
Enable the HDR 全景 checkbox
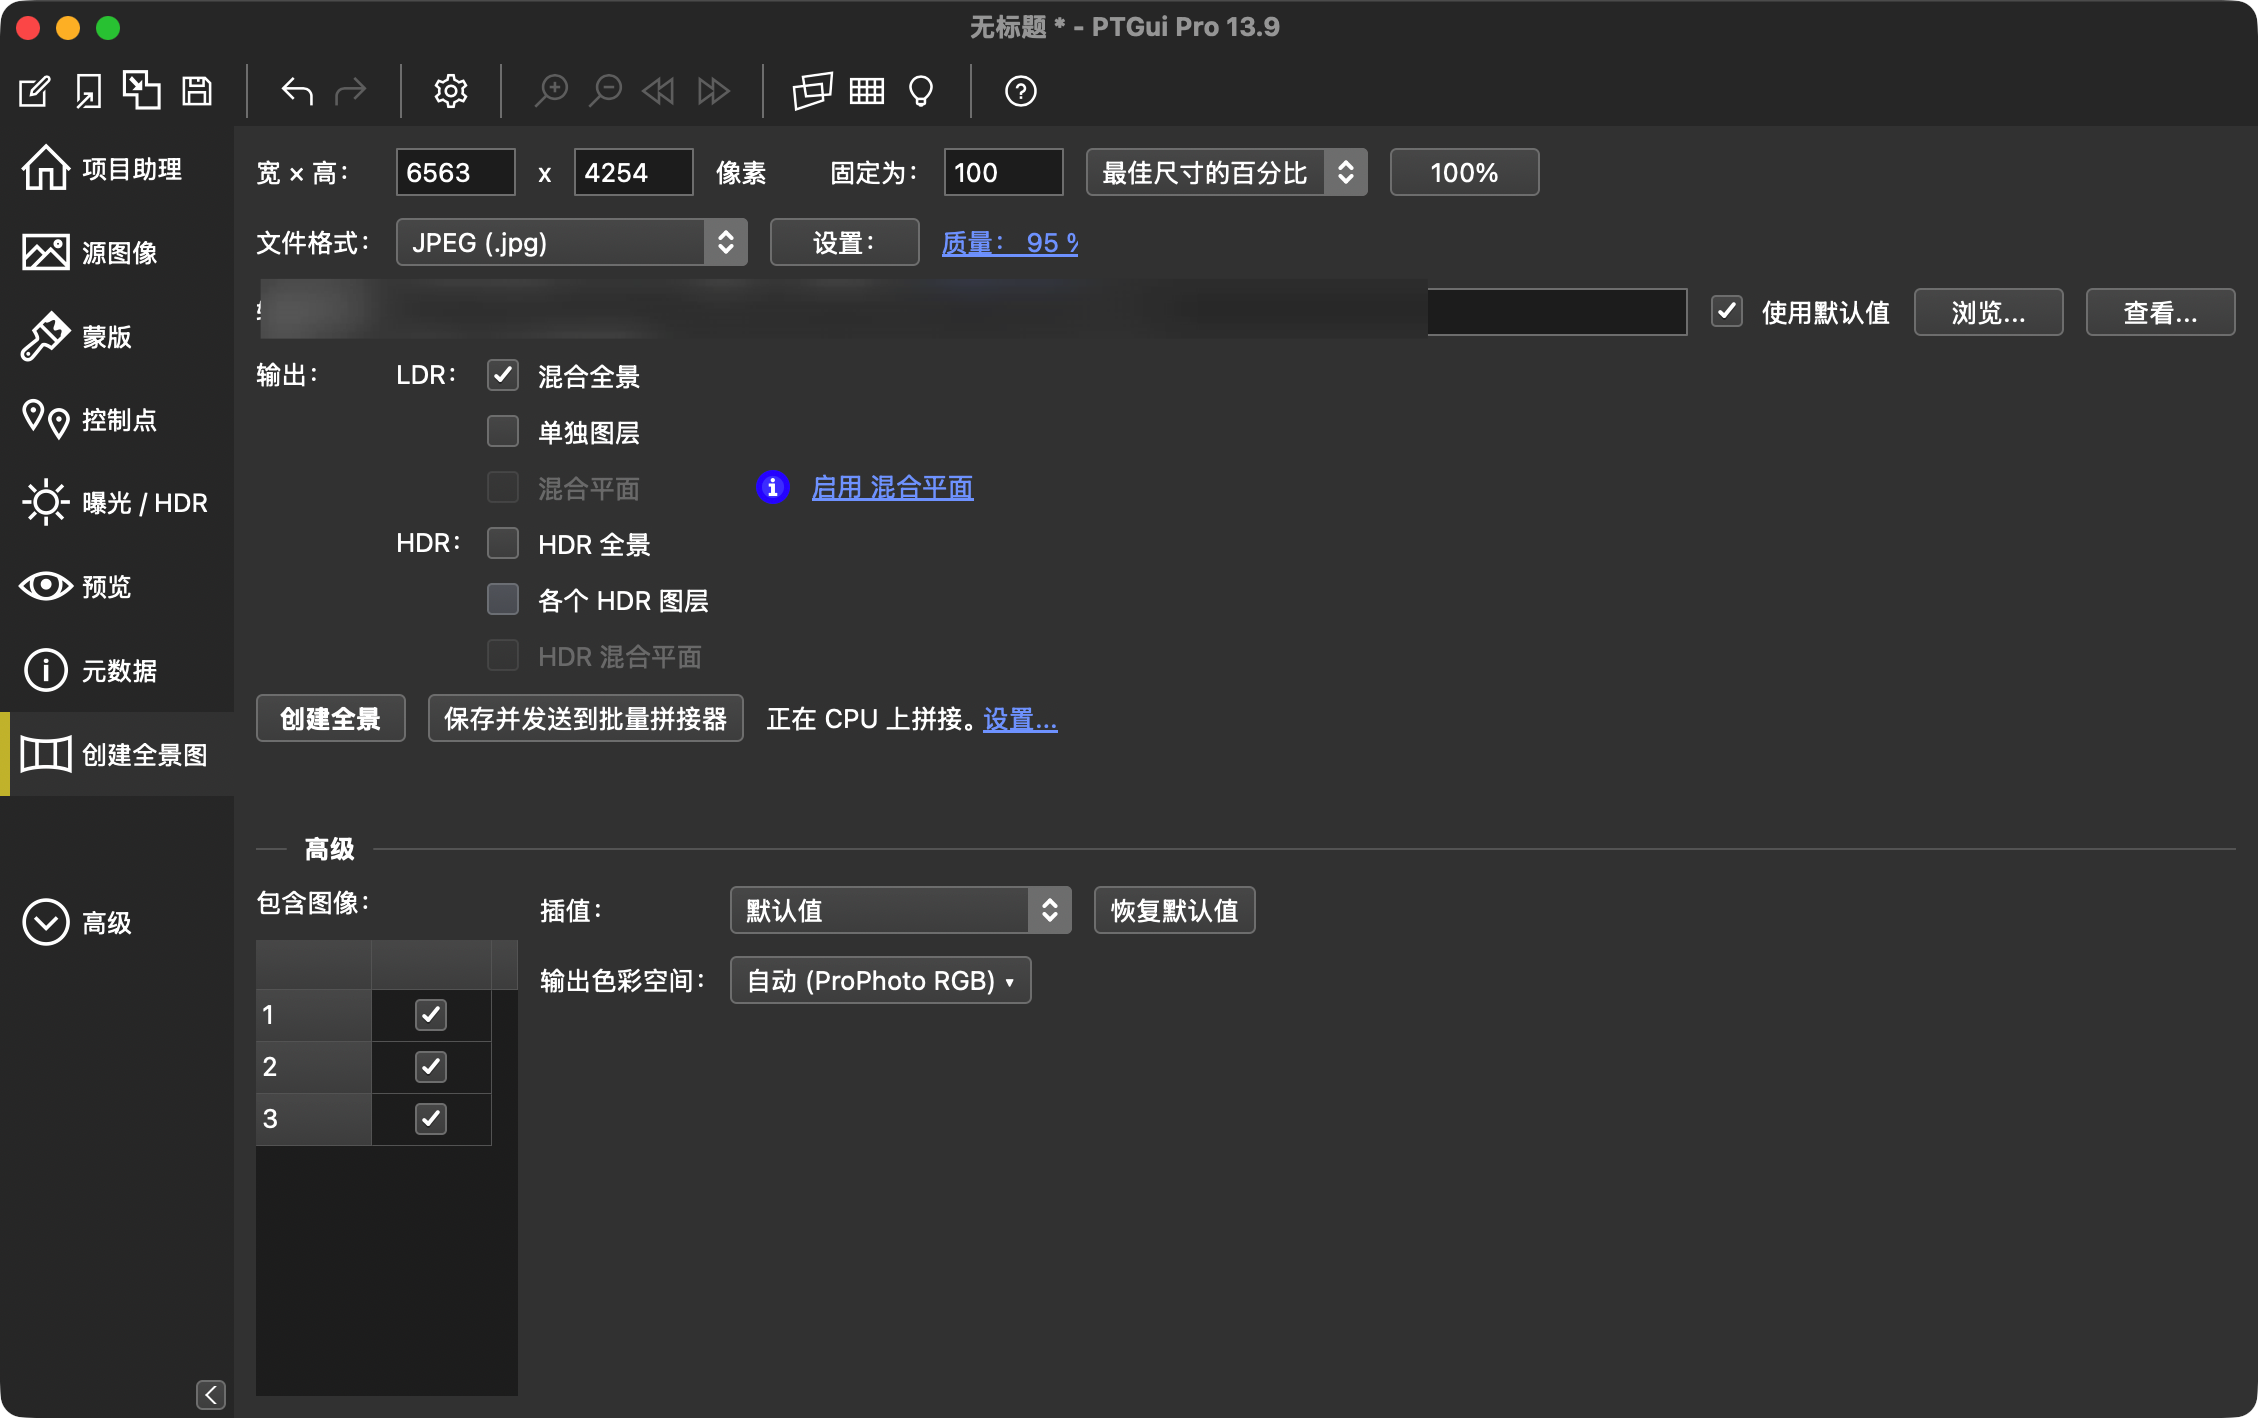pyautogui.click(x=503, y=543)
